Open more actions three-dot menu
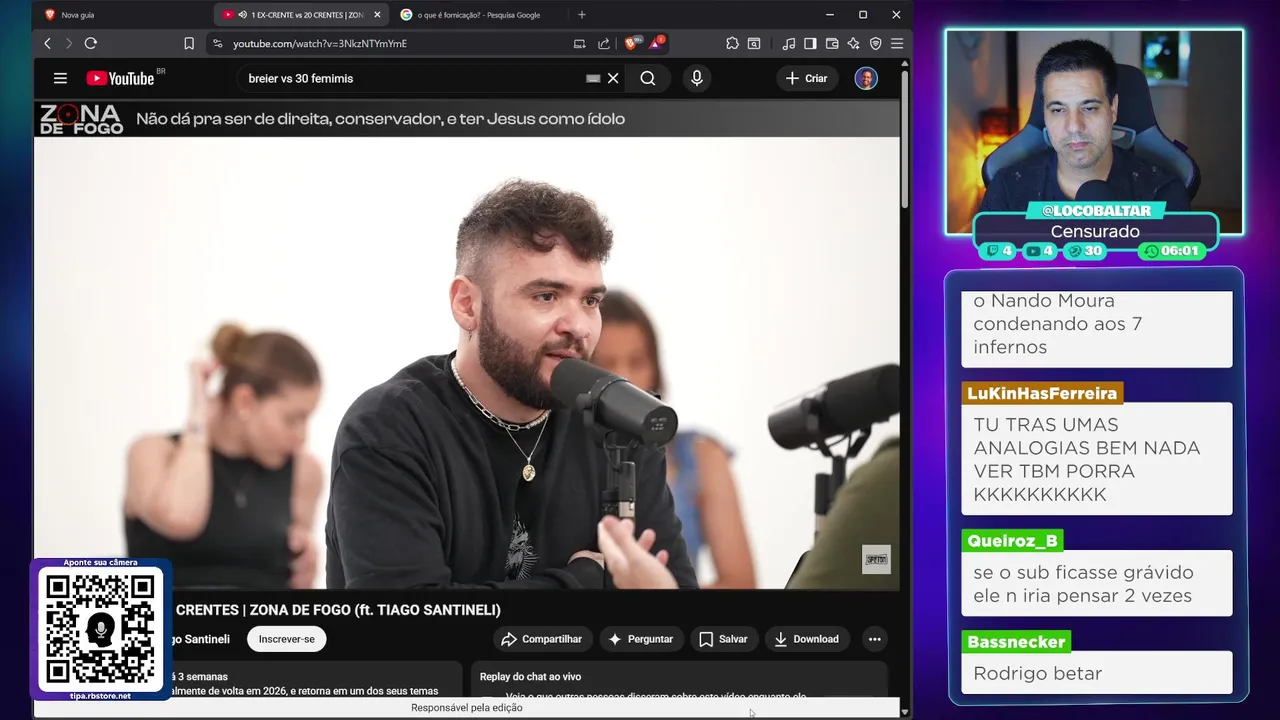 tap(875, 639)
